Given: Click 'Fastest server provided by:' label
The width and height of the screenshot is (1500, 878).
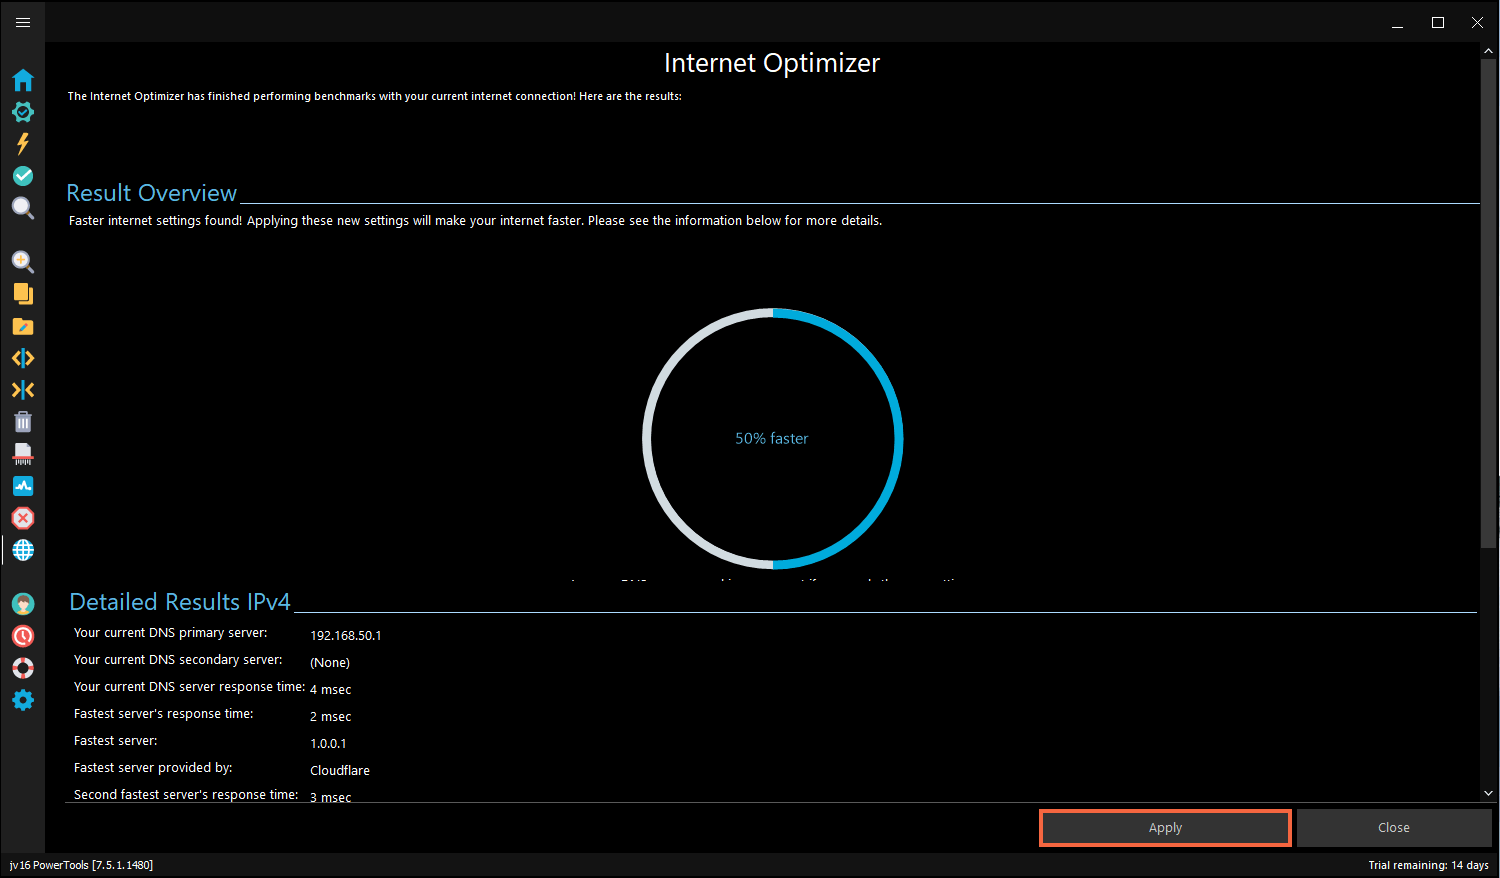Looking at the screenshot, I should click(x=153, y=768).
